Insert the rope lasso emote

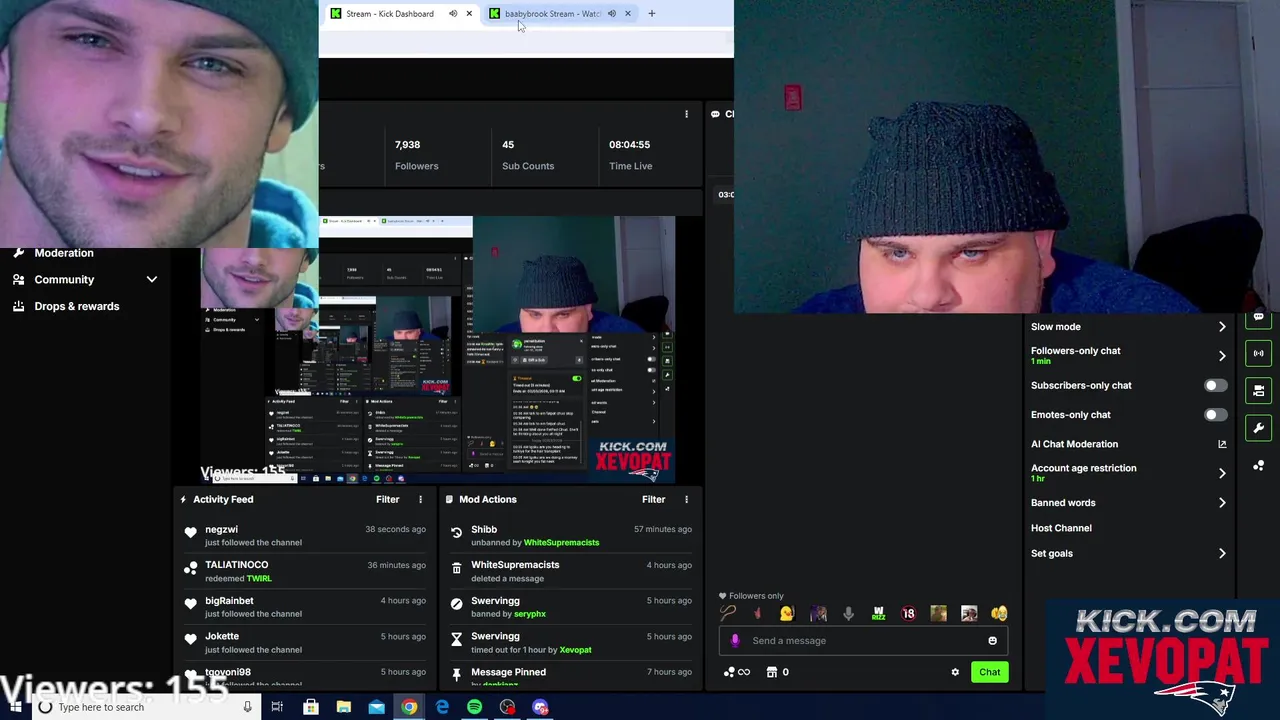(728, 614)
